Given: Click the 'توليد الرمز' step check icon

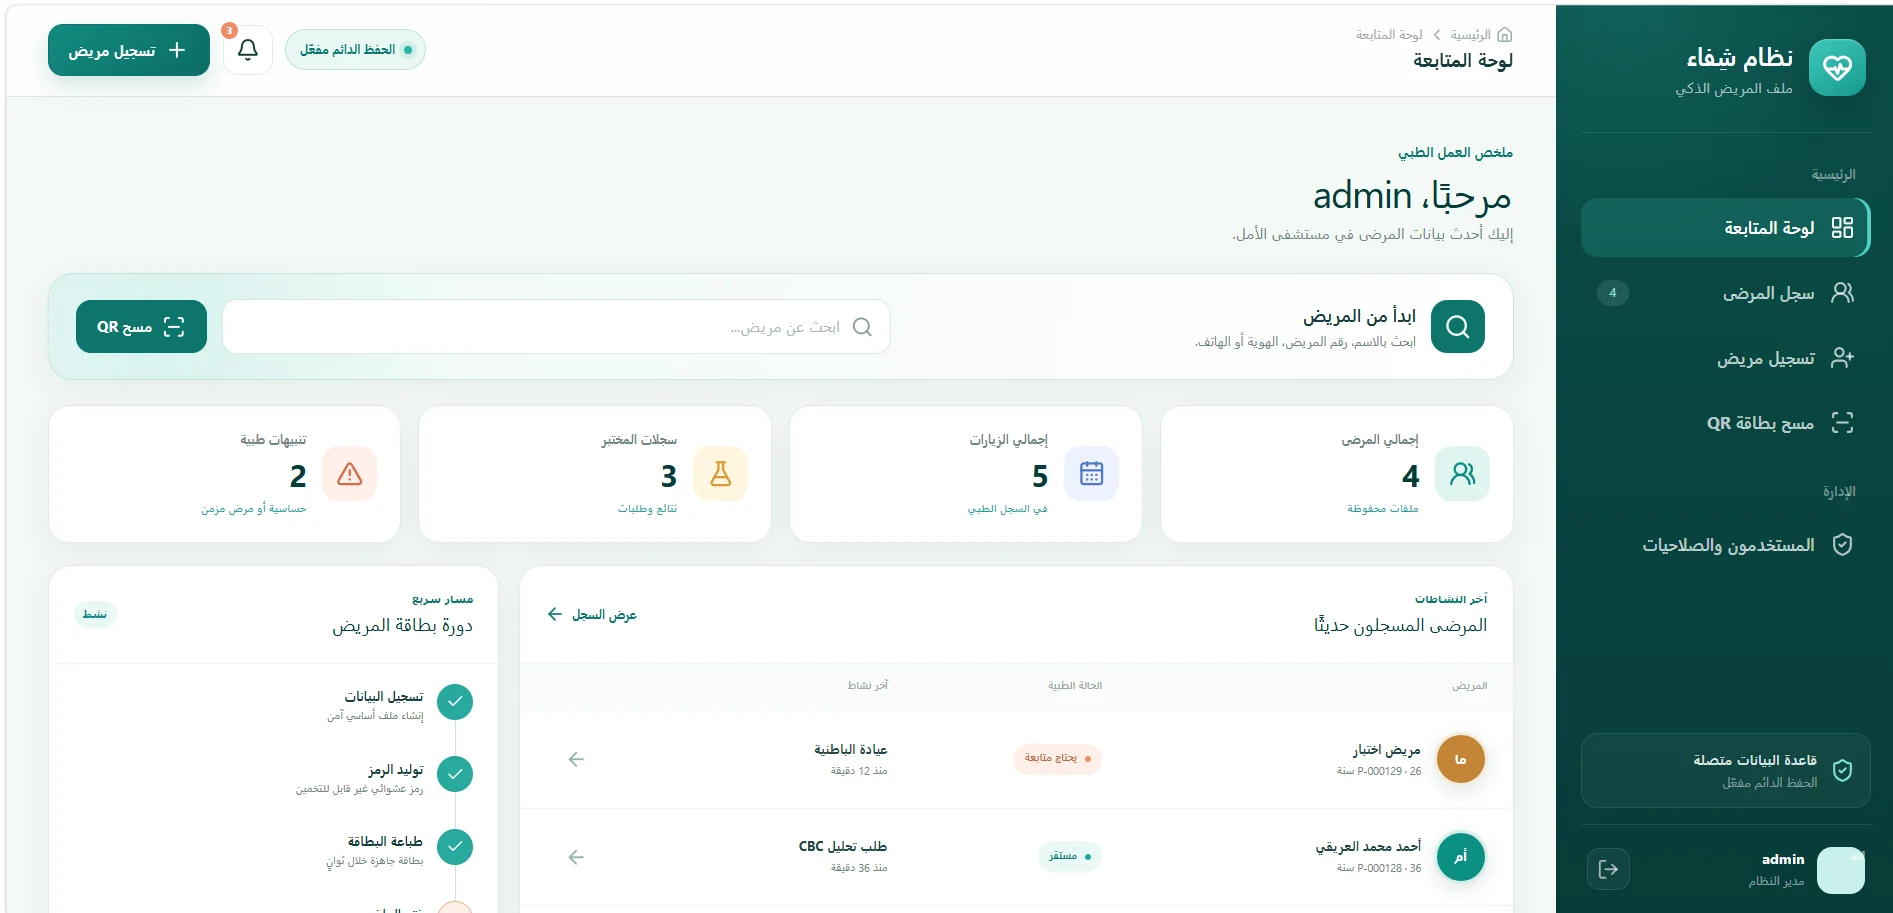Looking at the screenshot, I should tap(455, 774).
